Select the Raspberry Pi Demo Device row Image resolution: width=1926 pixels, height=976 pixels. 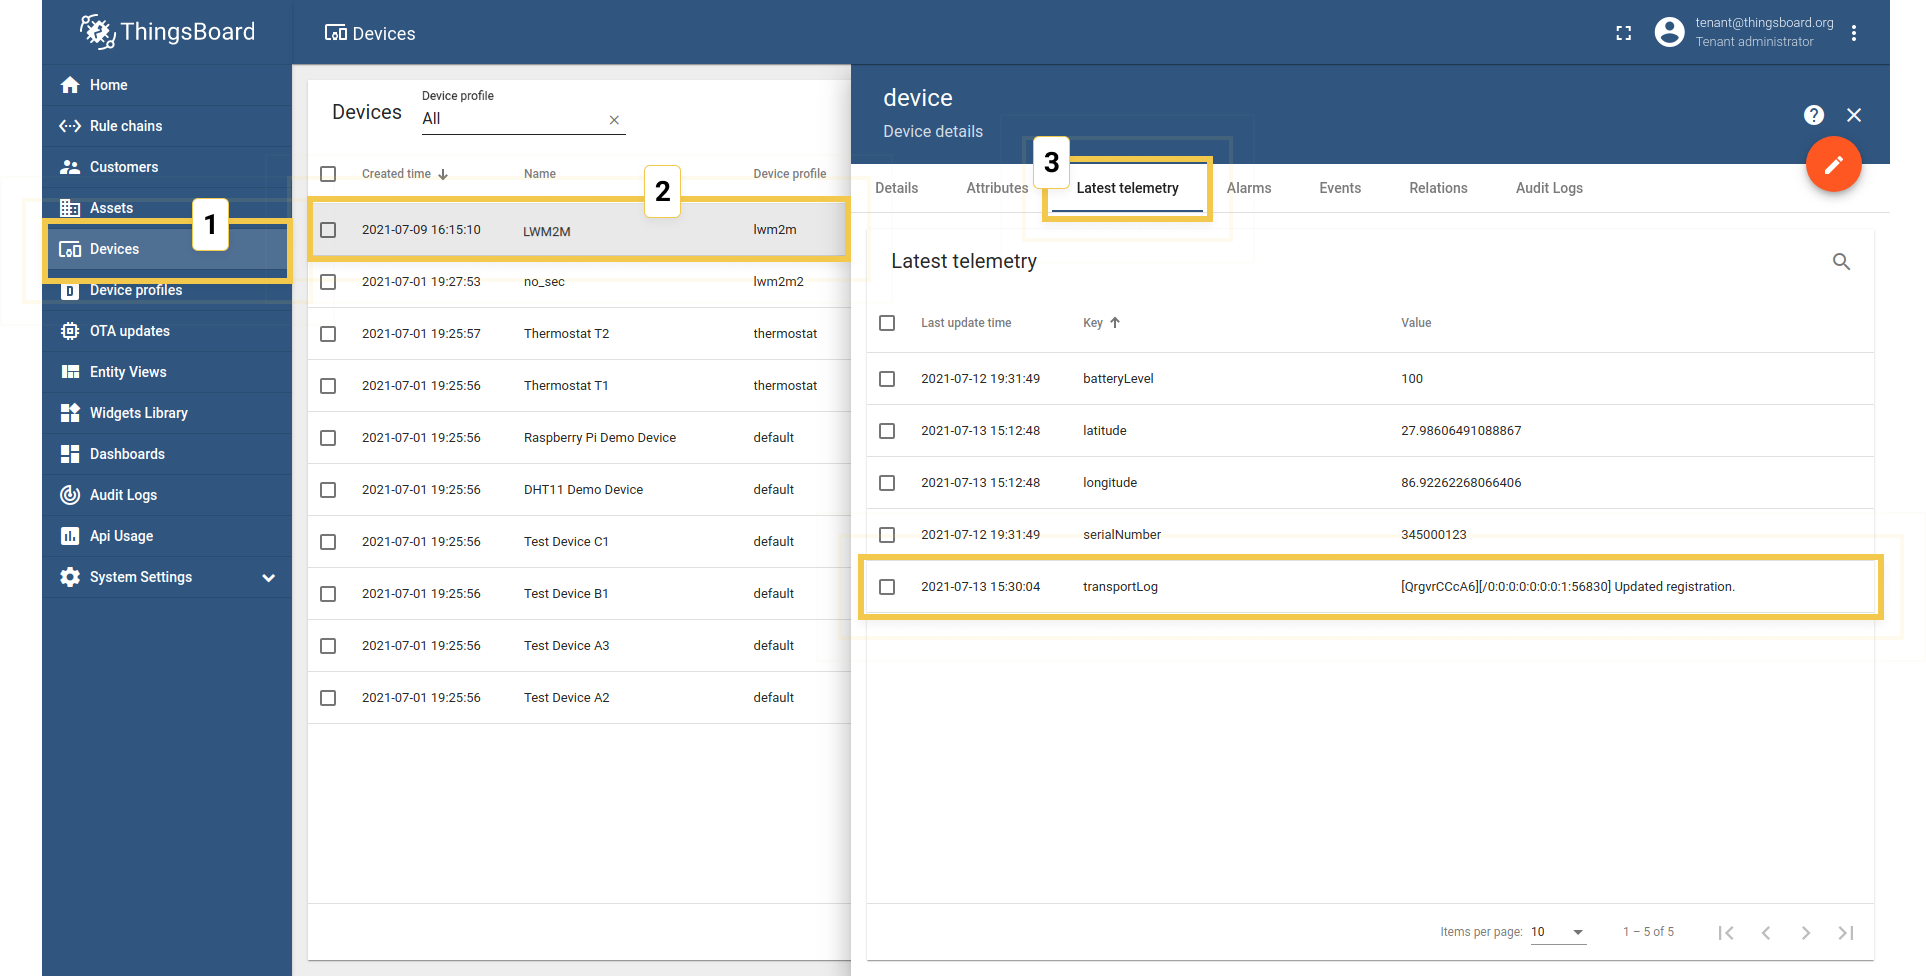599,438
